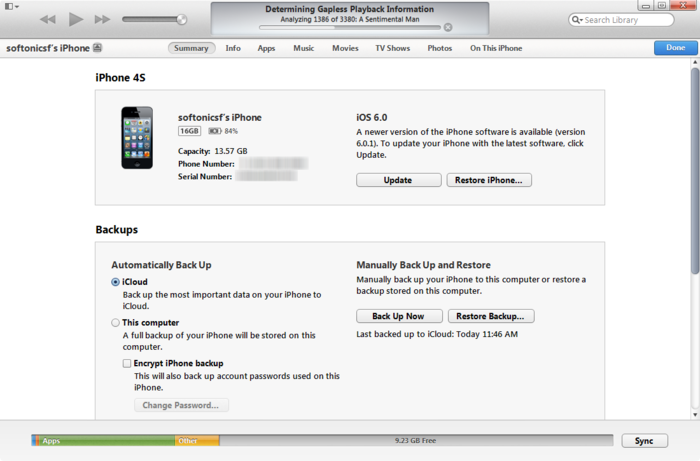Open the Movies tab
The image size is (700, 461).
pos(345,48)
